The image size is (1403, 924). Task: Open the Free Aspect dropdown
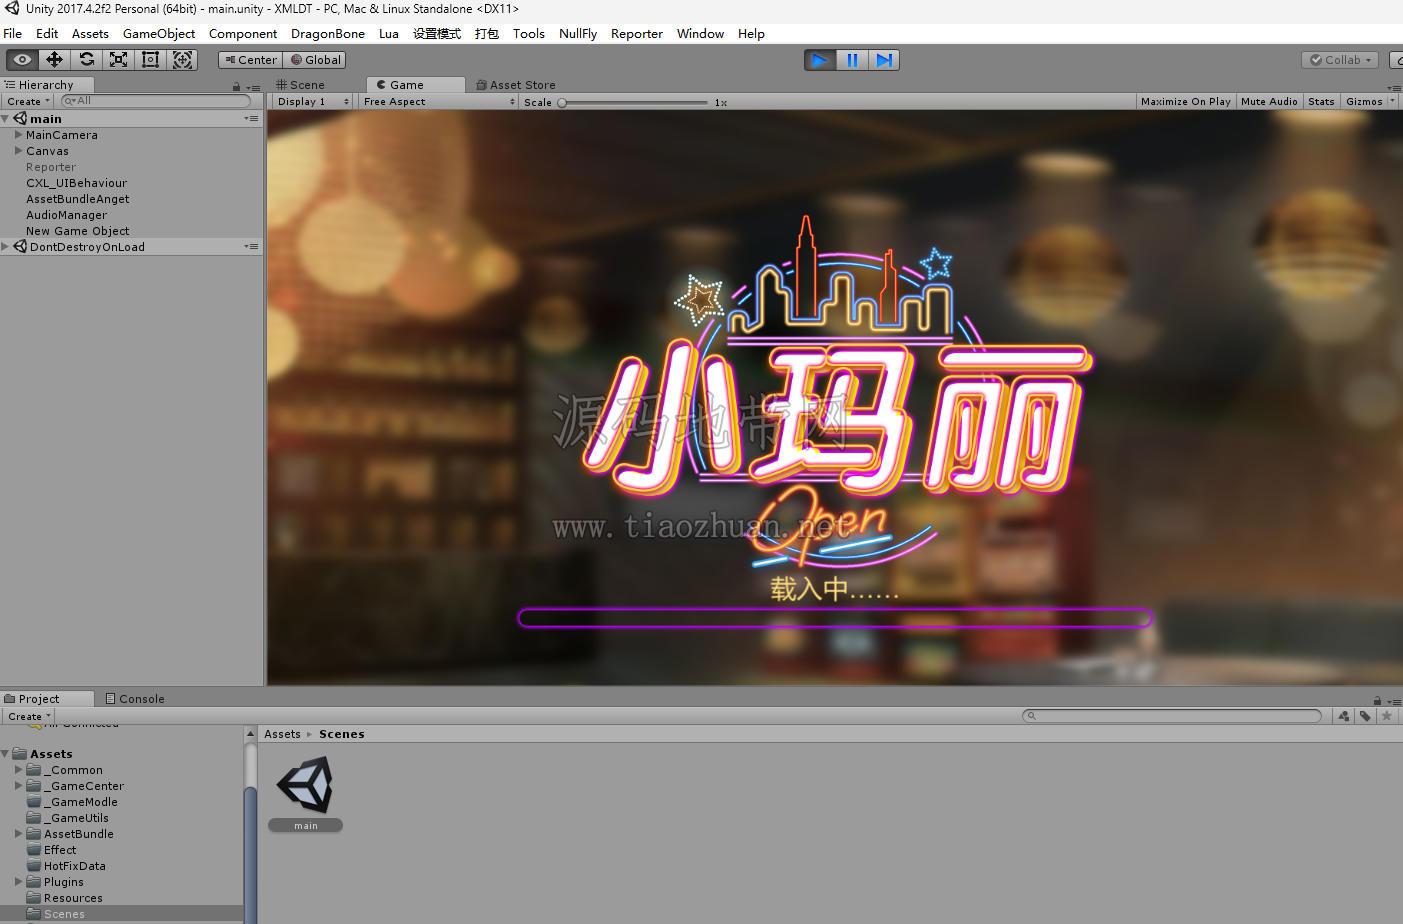(438, 101)
